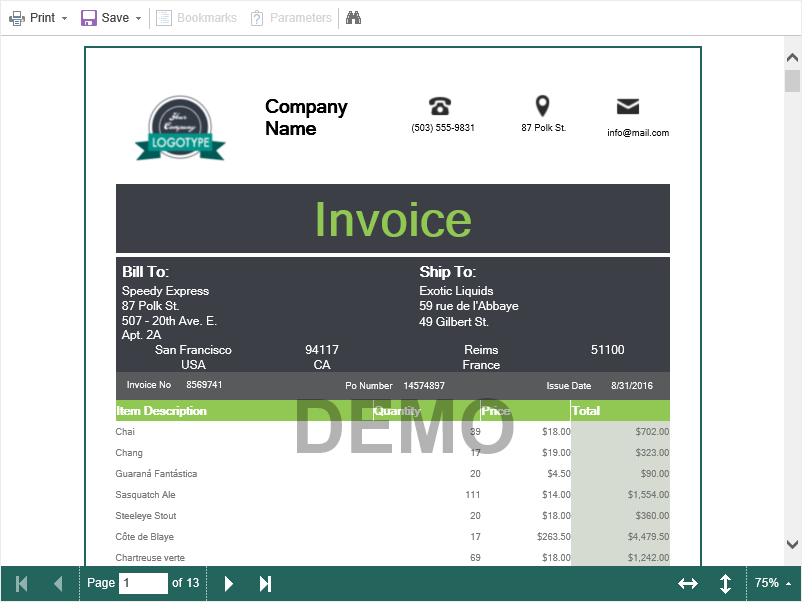Click the binoculars search icon
Image resolution: width=802 pixels, height=602 pixels.
pyautogui.click(x=353, y=18)
